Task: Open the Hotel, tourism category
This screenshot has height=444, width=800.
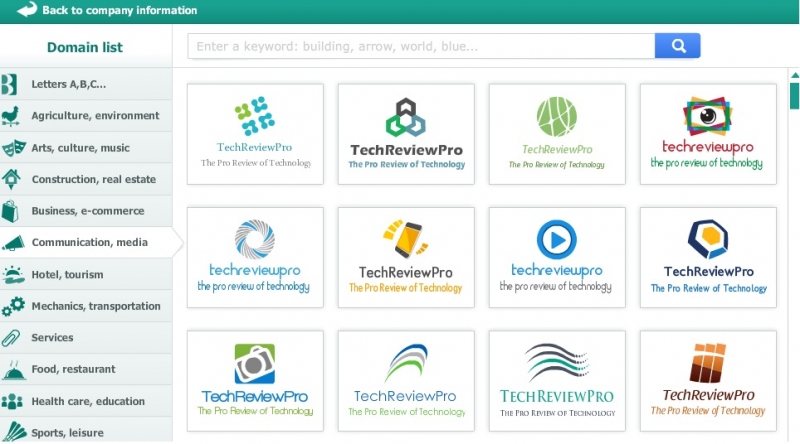Action: 67,275
